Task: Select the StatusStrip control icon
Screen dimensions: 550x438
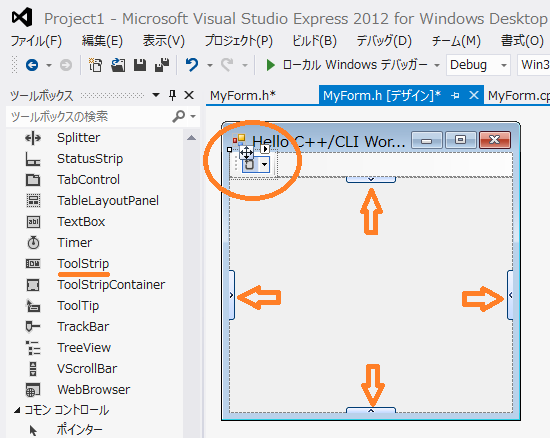Action: point(33,159)
